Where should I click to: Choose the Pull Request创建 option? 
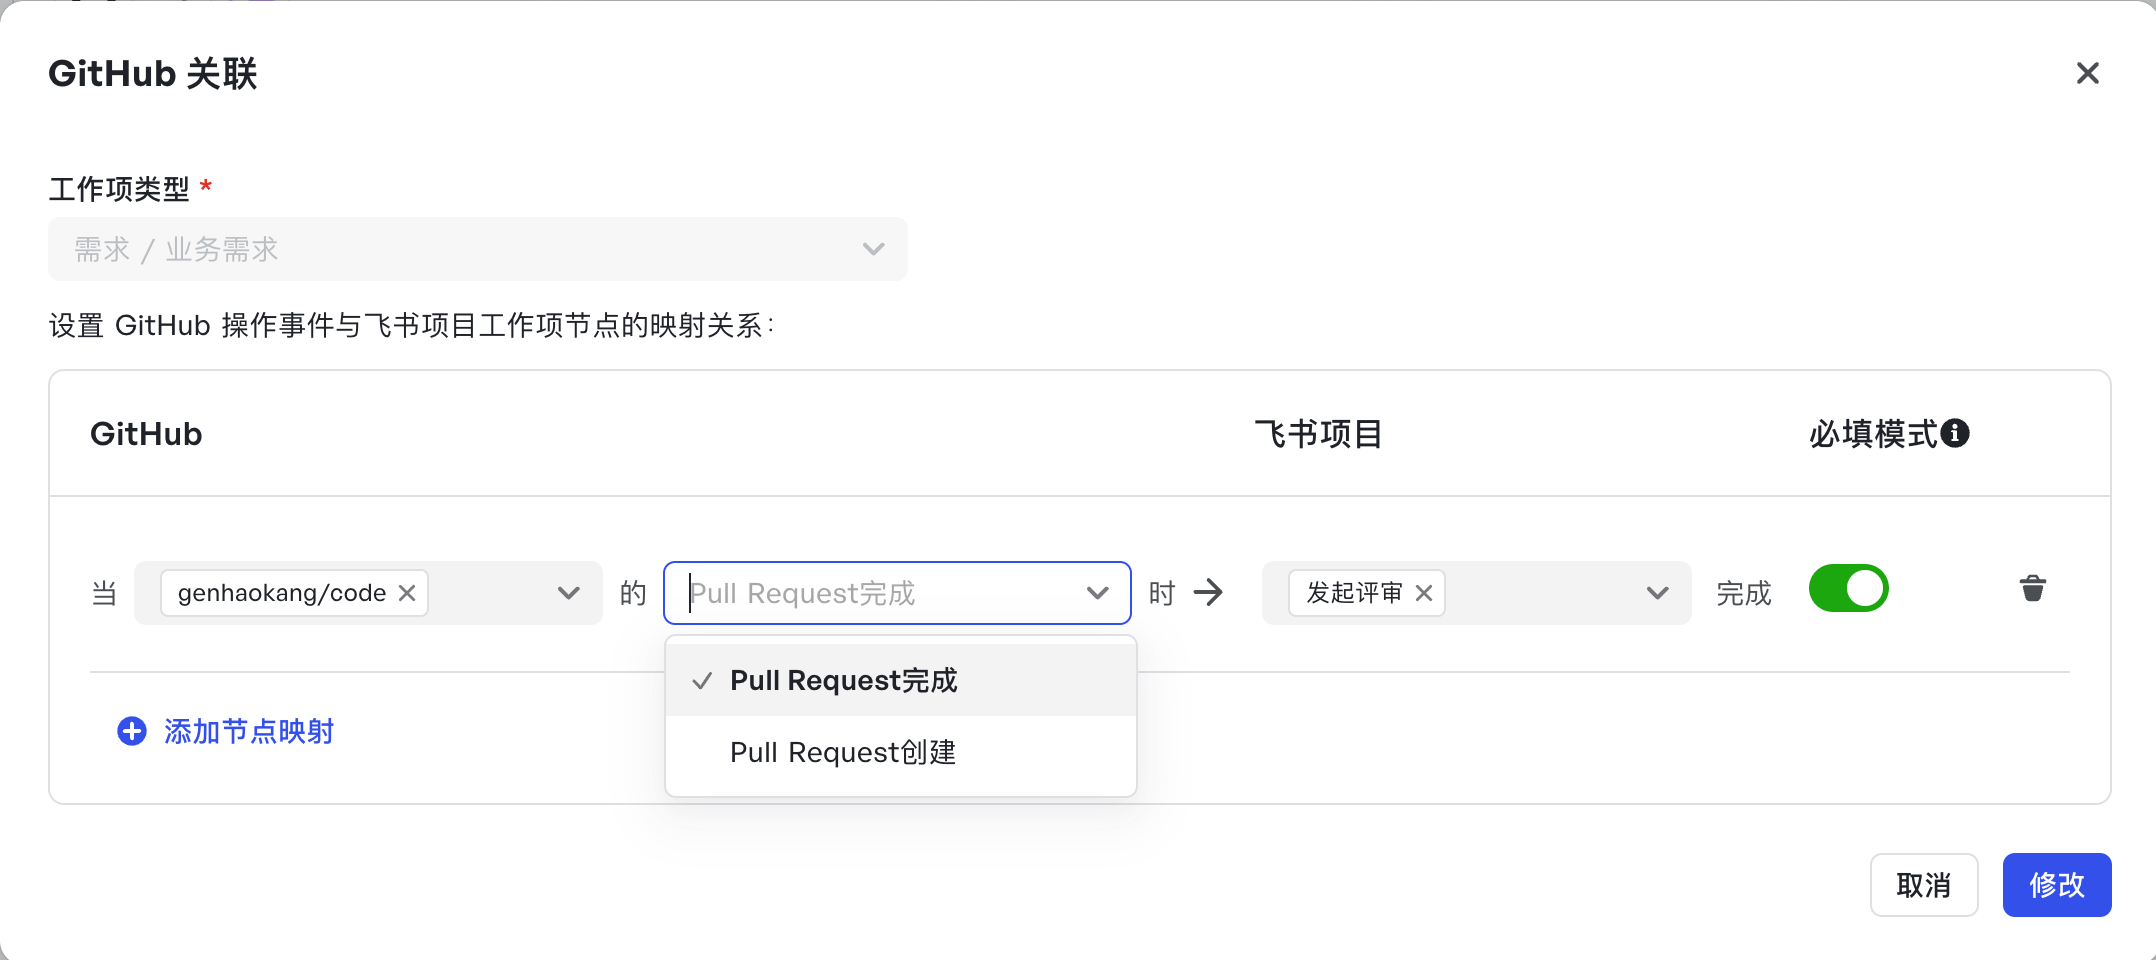(901, 752)
